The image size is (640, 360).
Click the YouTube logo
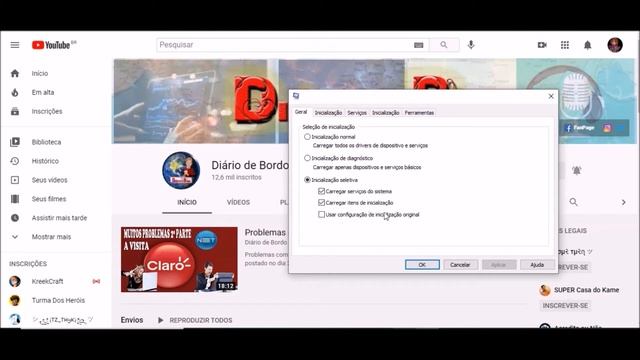click(51, 45)
